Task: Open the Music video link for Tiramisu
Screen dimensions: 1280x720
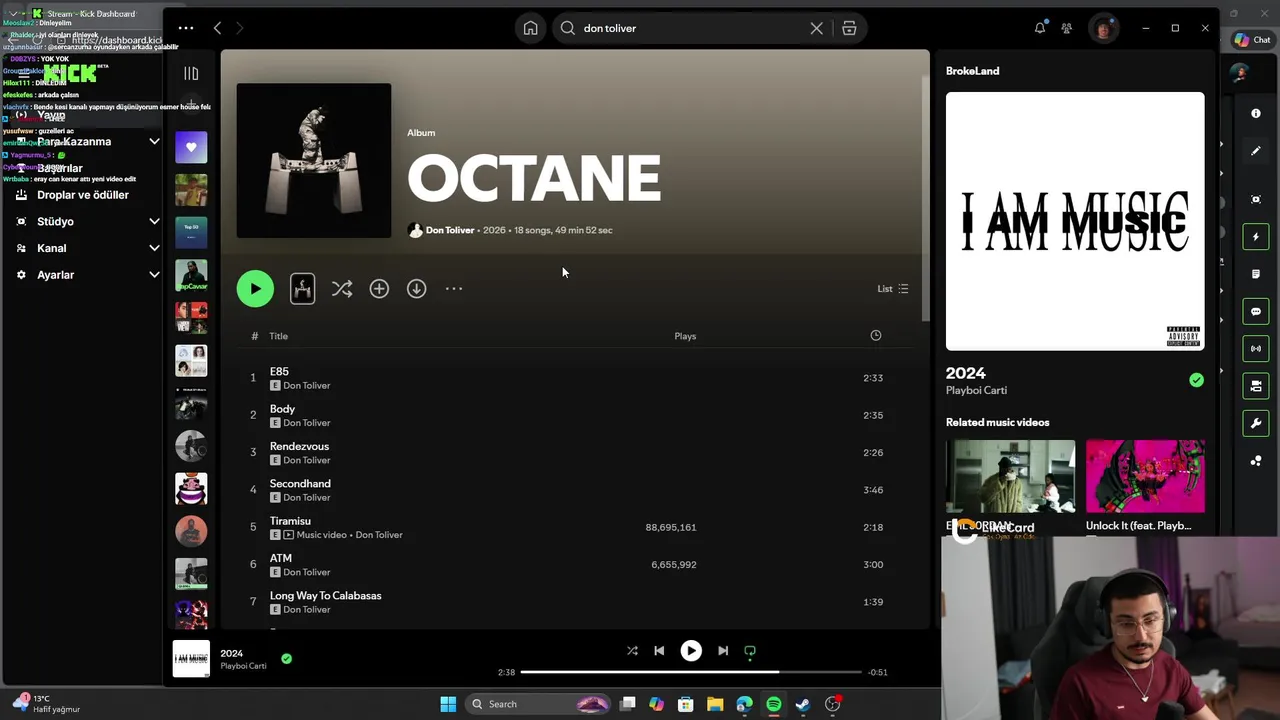Action: tap(322, 535)
